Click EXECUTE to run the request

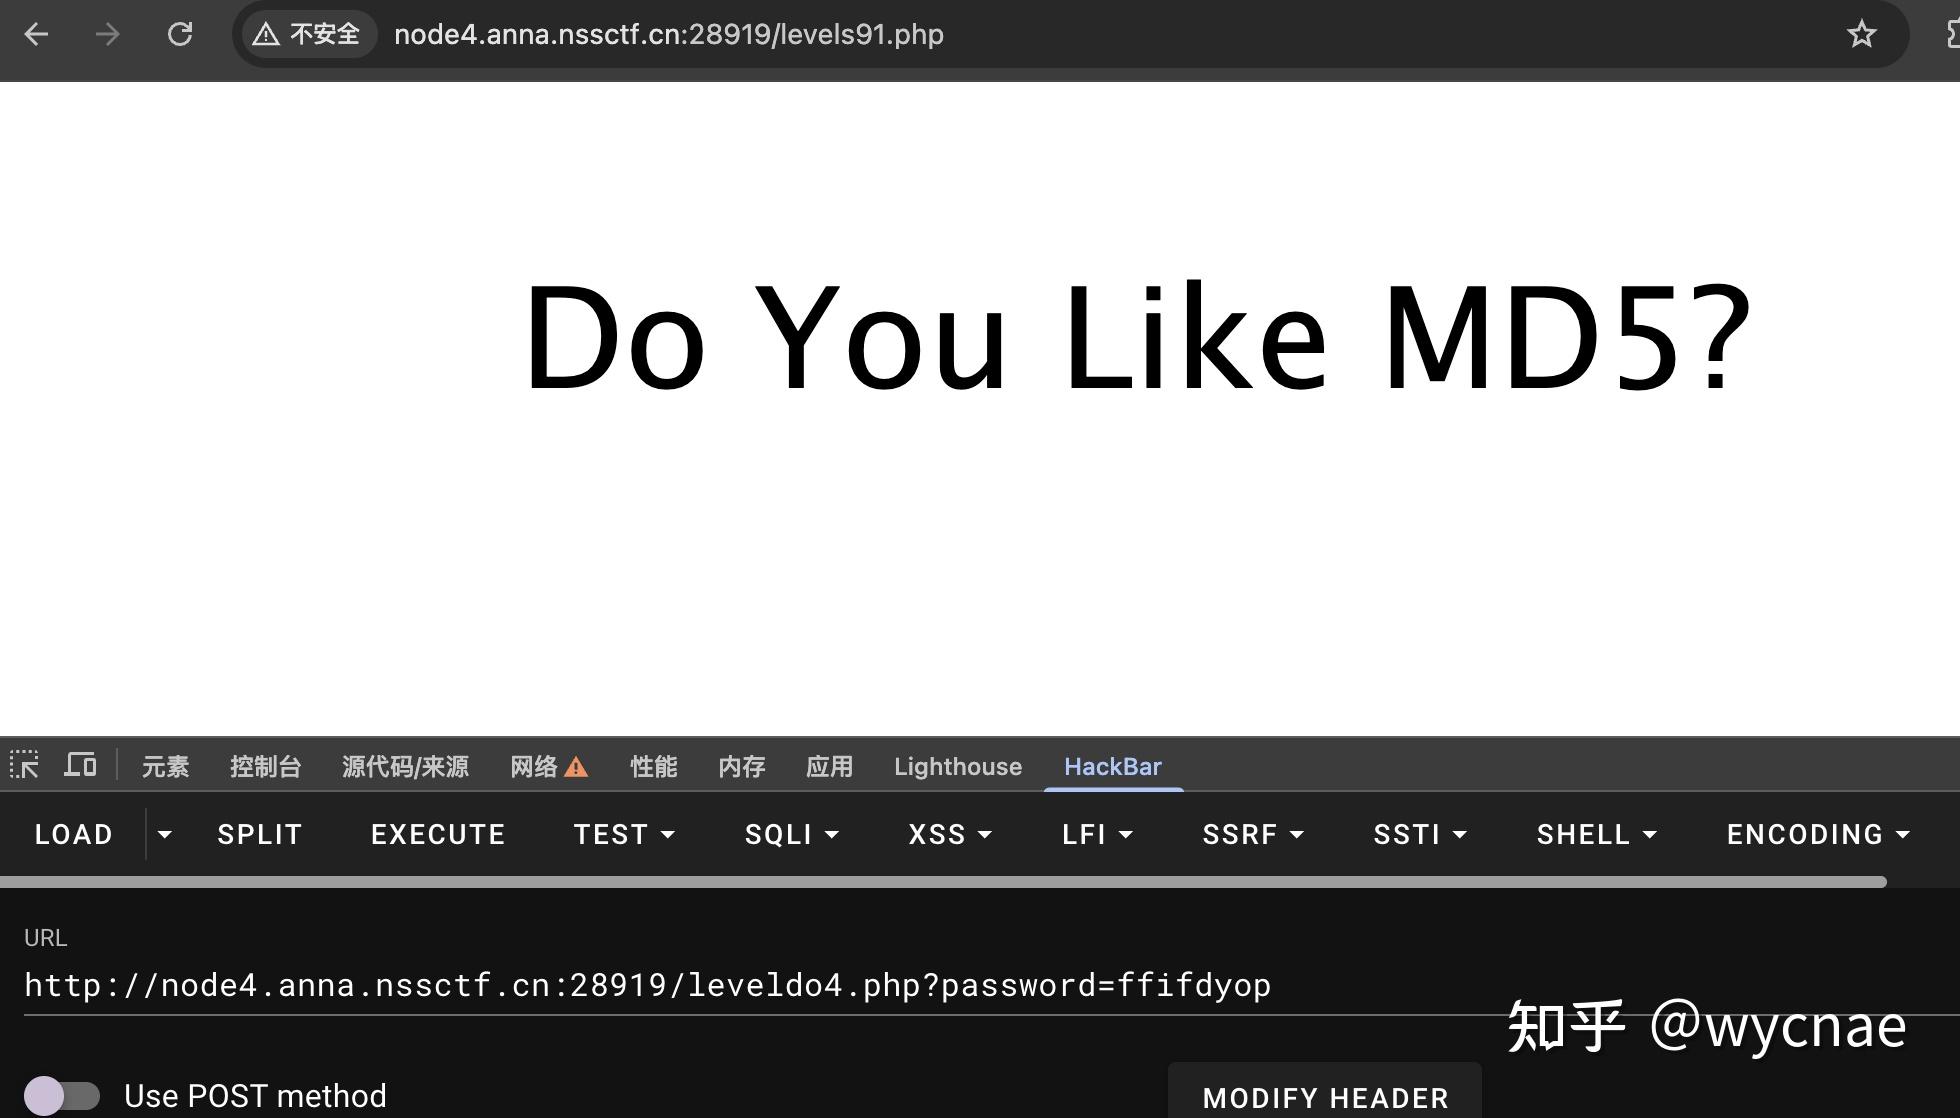pyautogui.click(x=437, y=834)
